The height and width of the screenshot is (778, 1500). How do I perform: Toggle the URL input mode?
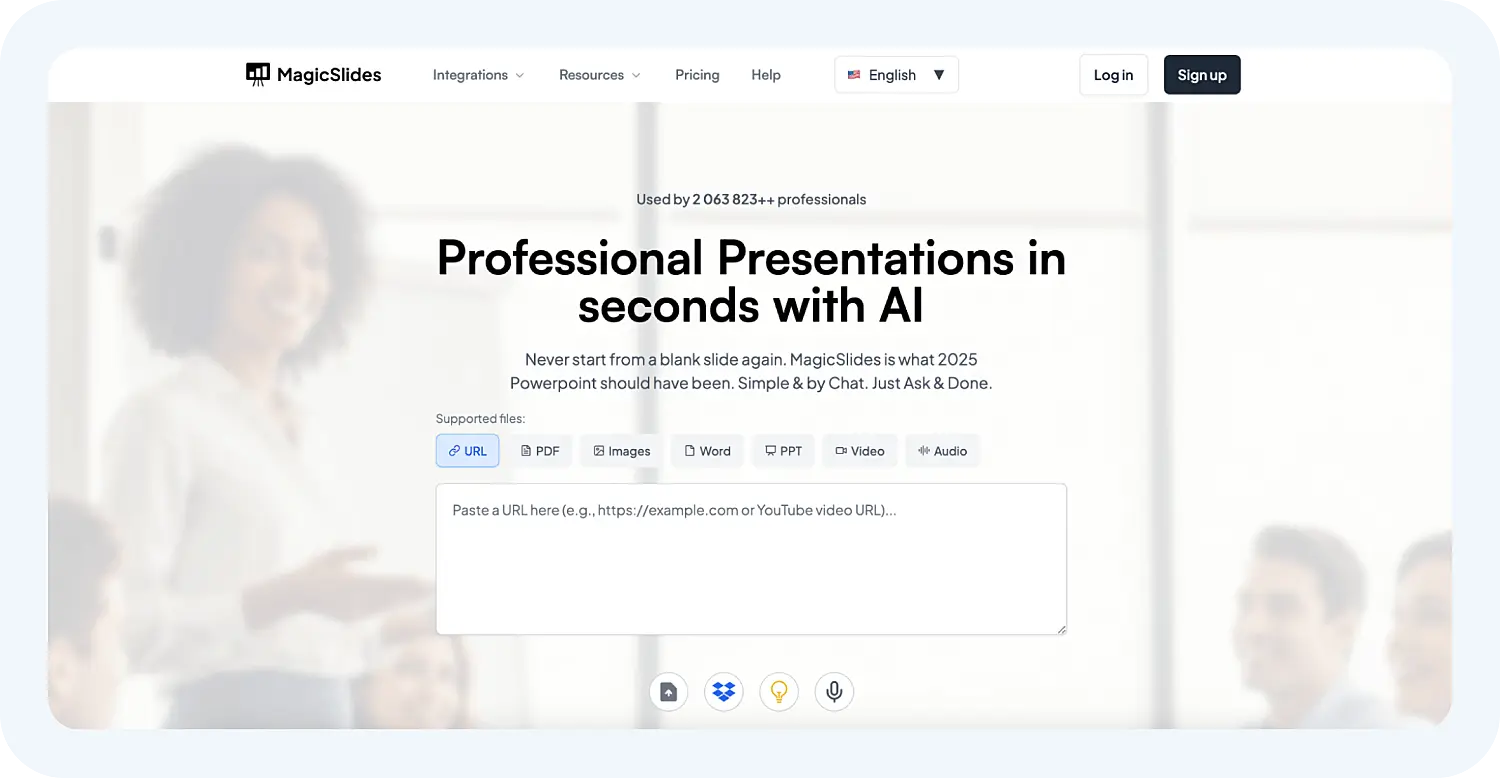(467, 451)
